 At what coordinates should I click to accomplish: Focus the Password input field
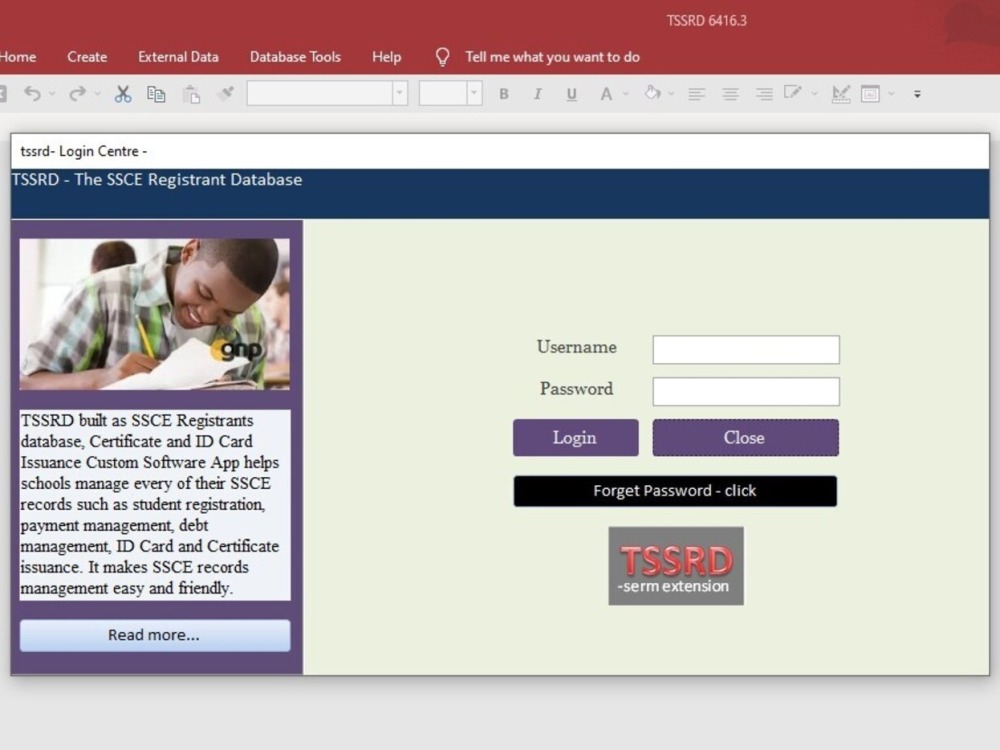(x=746, y=392)
